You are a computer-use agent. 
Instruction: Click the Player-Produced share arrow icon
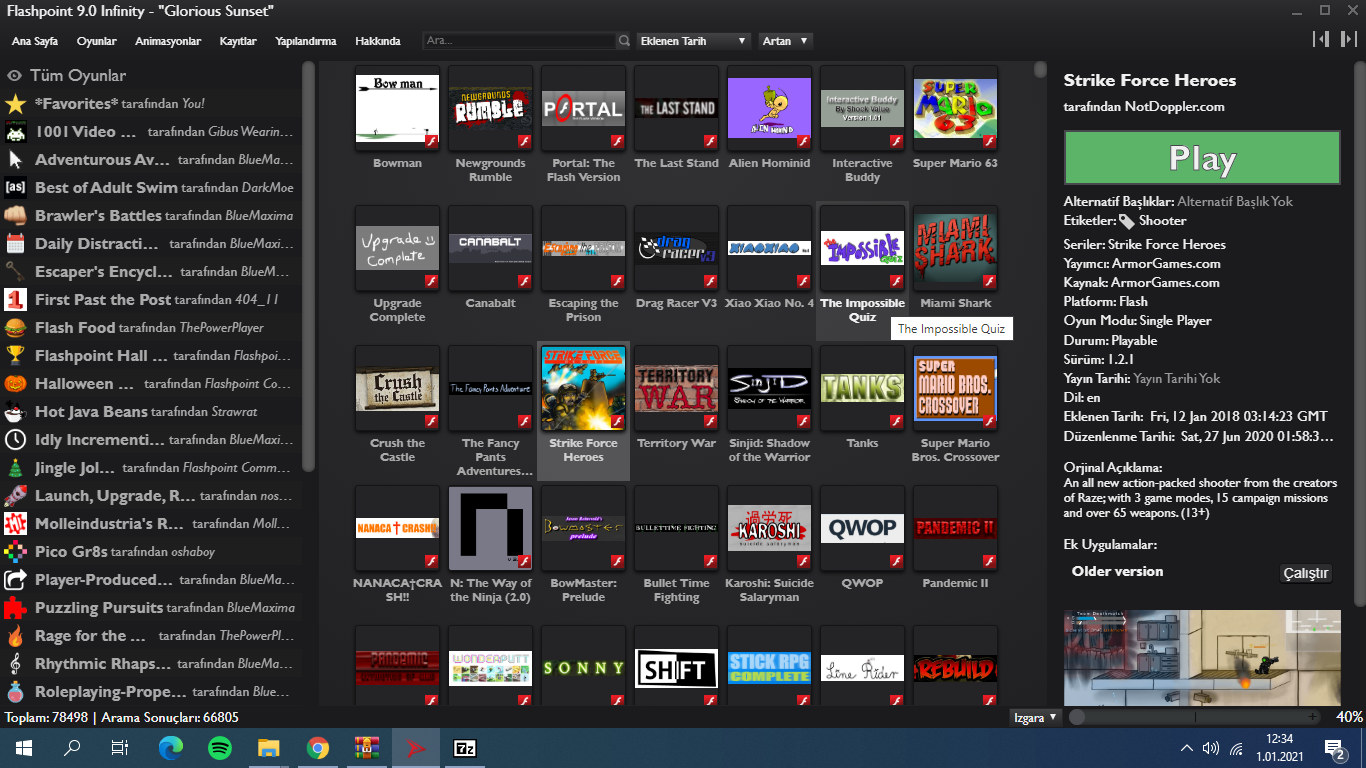tap(15, 580)
